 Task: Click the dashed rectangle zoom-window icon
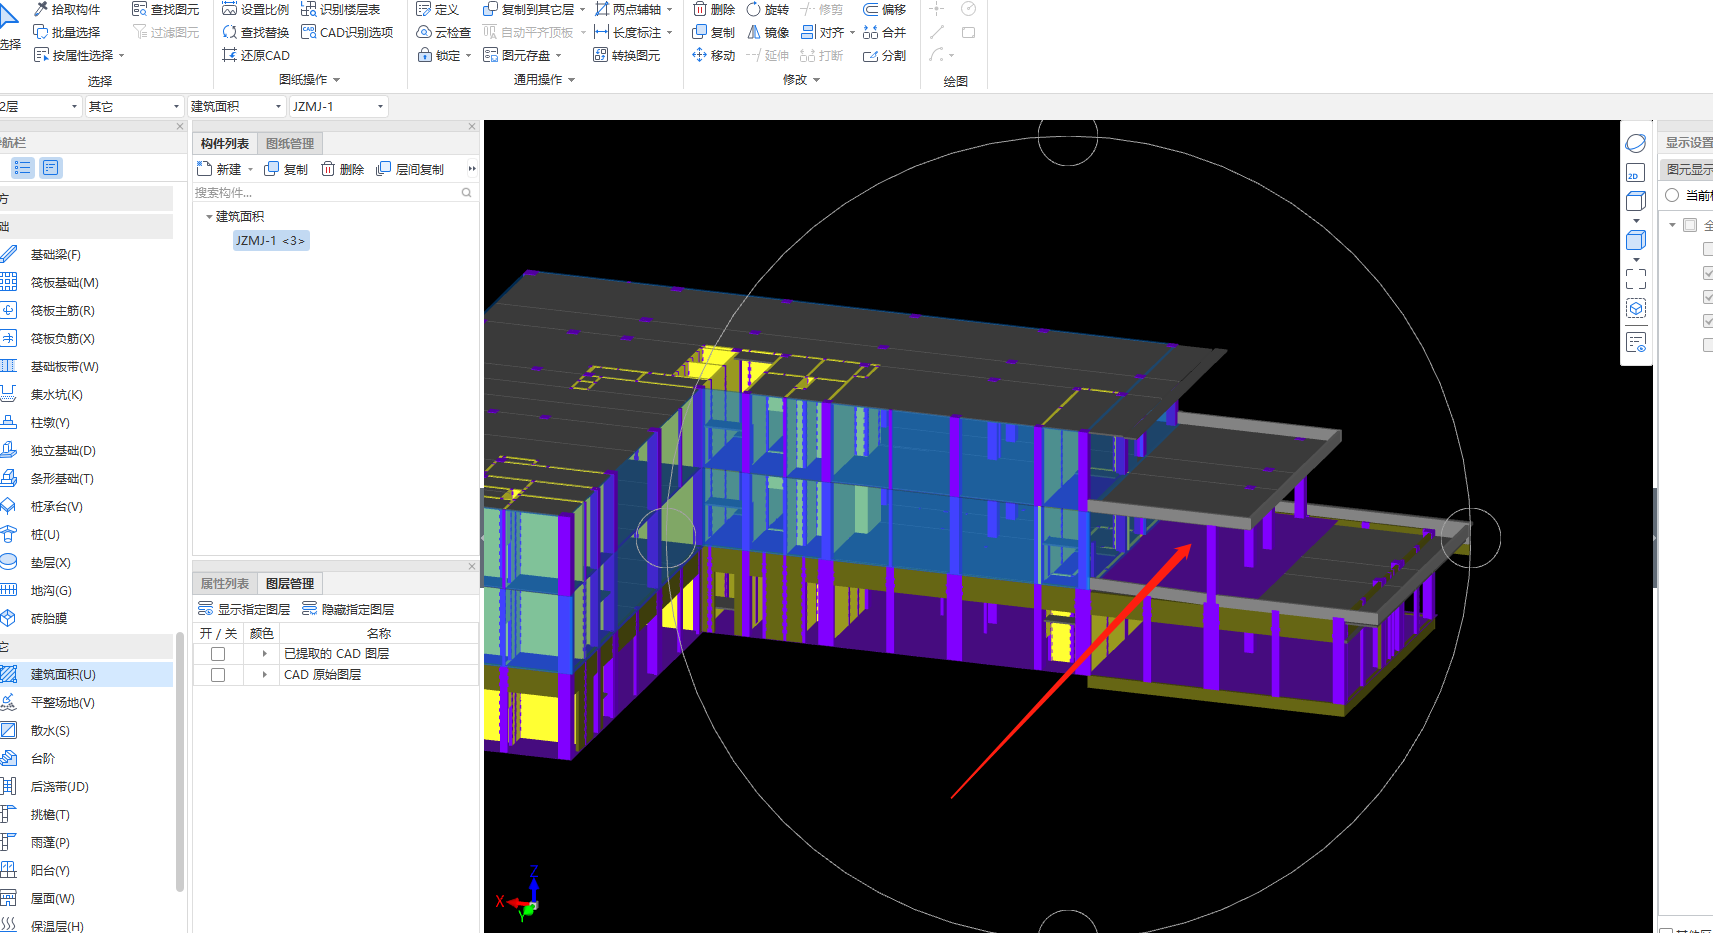[x=1636, y=279]
